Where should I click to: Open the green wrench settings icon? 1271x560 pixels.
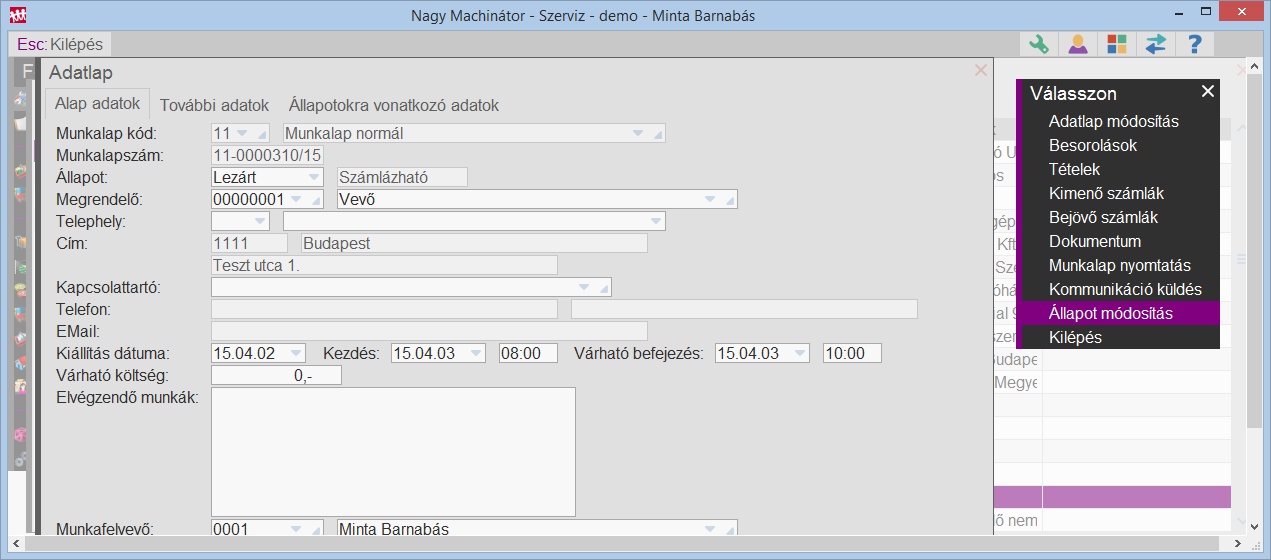click(1039, 44)
